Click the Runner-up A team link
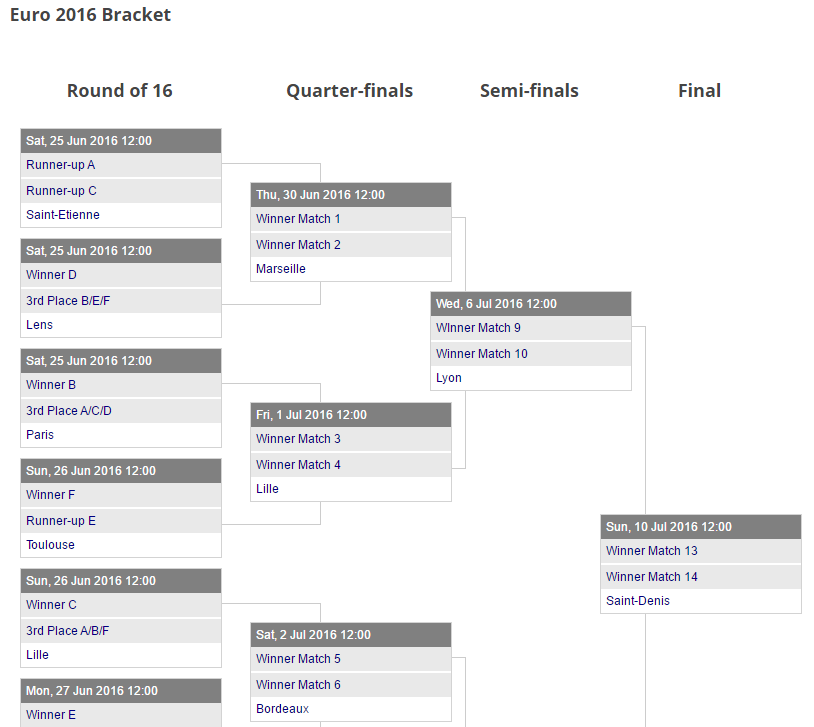This screenshot has height=727, width=814. [x=61, y=165]
